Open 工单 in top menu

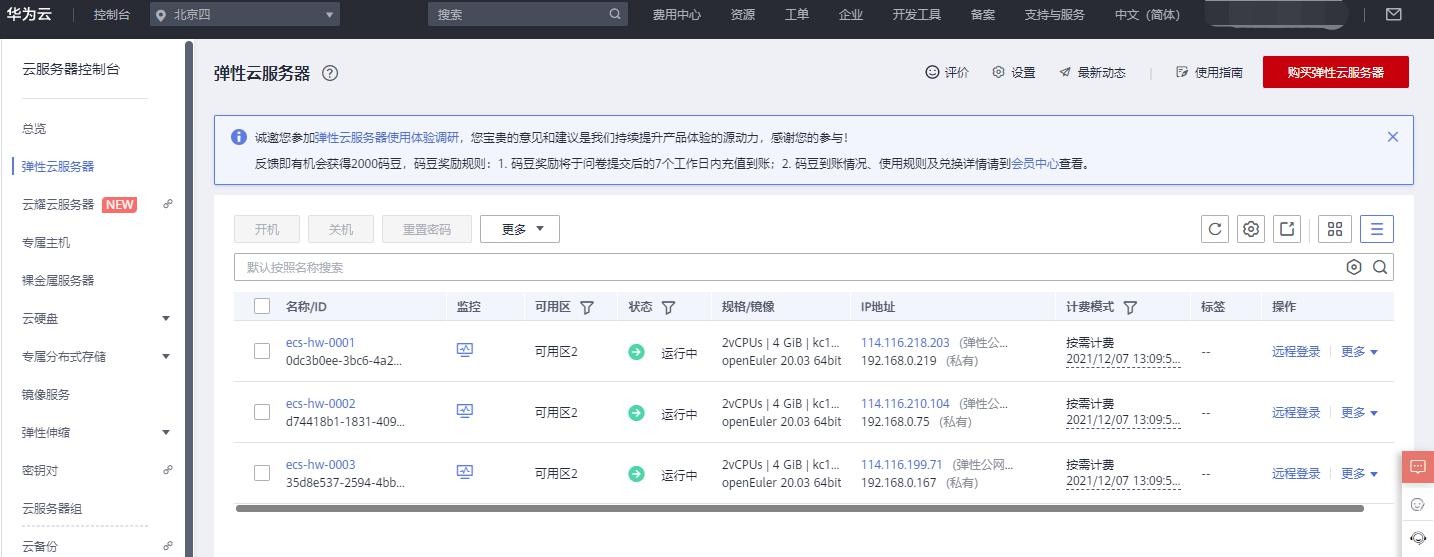click(797, 15)
